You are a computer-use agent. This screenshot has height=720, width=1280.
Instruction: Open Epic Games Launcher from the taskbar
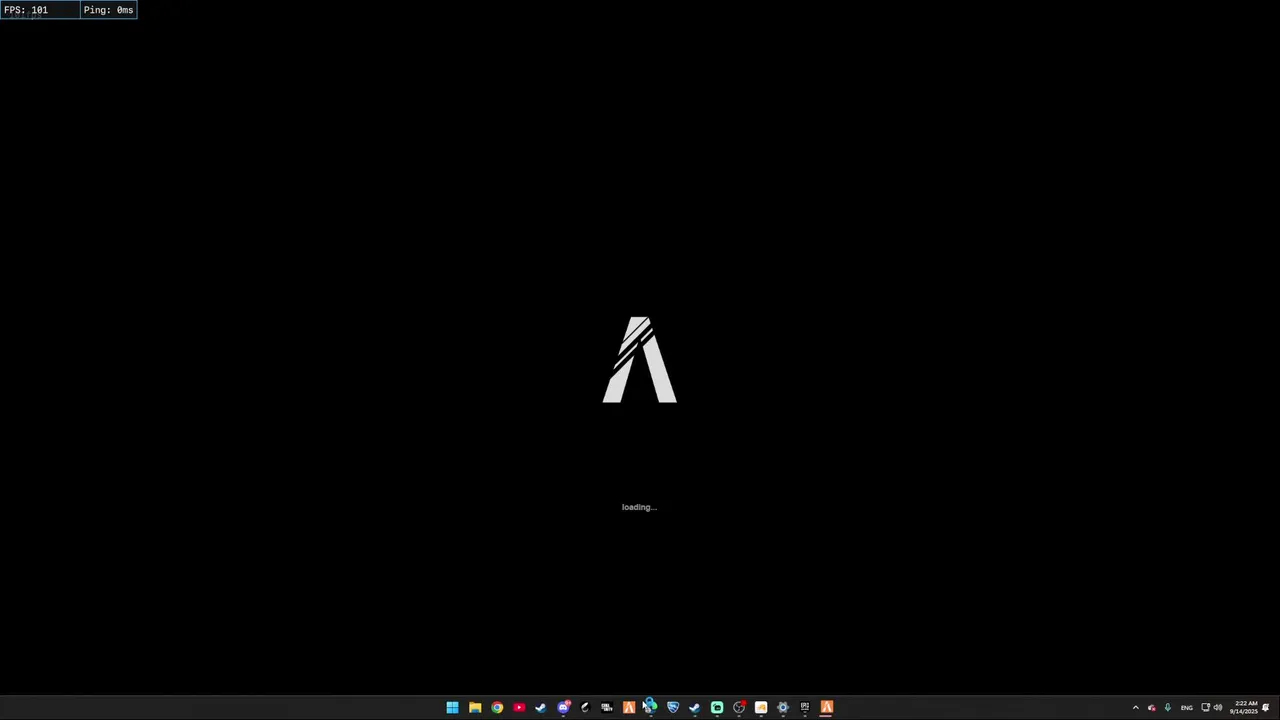click(x=805, y=707)
